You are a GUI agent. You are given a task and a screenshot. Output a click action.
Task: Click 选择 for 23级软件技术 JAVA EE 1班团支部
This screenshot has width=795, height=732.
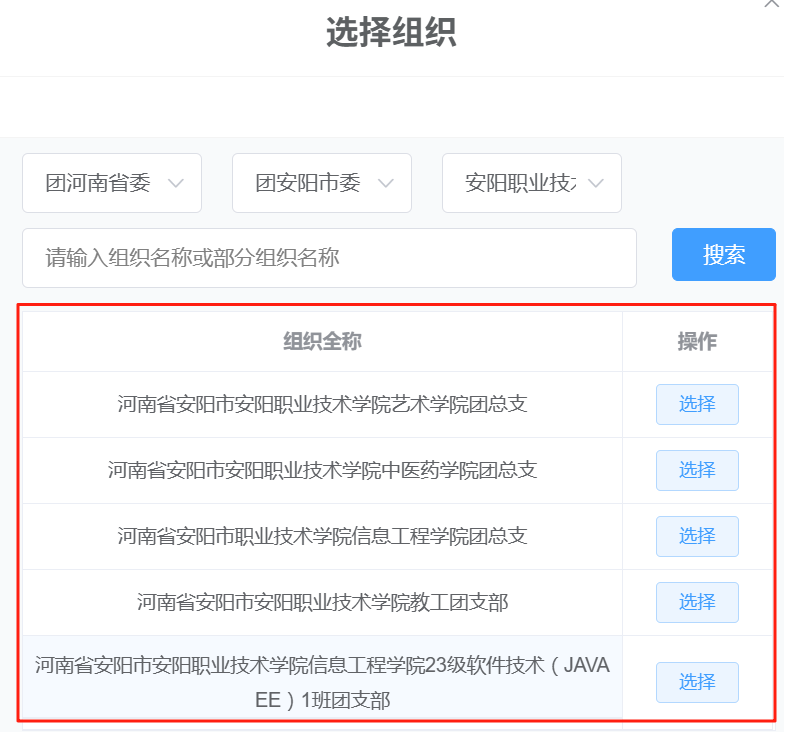[x=697, y=683]
